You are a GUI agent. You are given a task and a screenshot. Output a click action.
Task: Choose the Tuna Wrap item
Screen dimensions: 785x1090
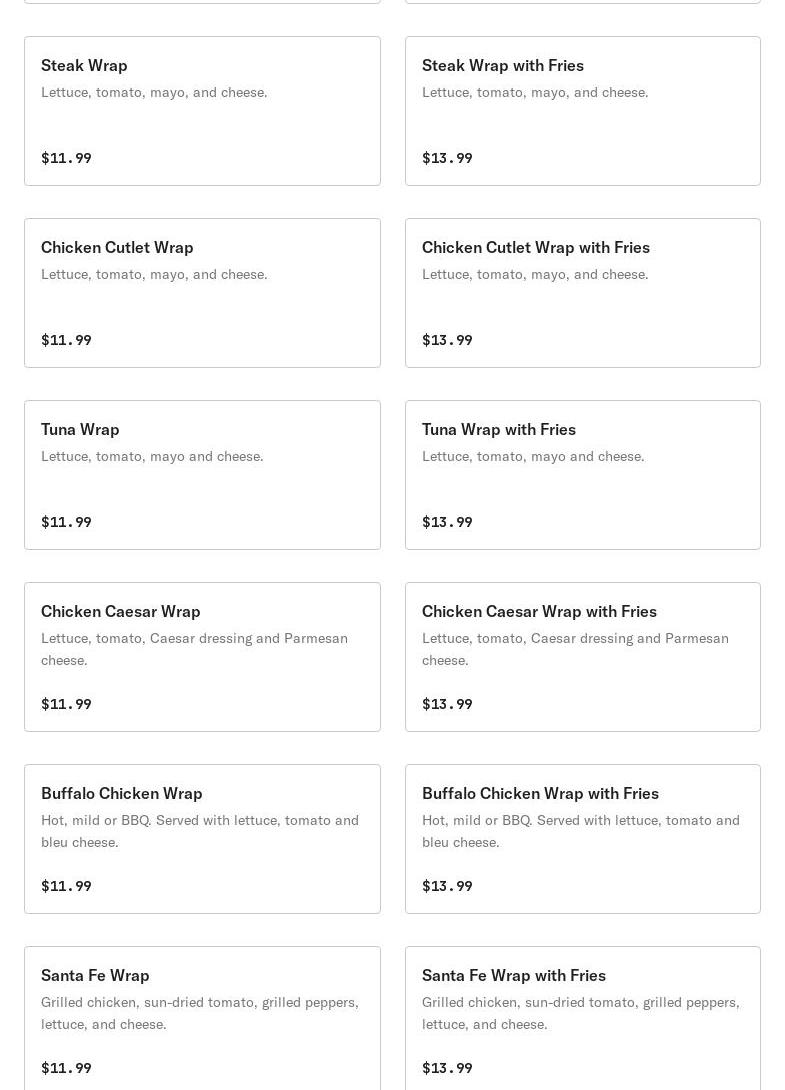point(202,475)
